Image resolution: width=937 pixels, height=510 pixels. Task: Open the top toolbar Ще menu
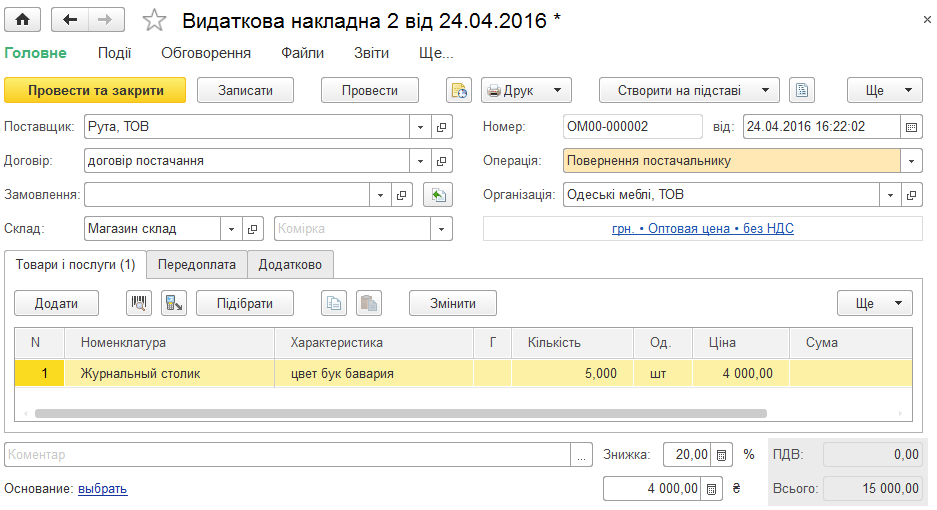885,90
